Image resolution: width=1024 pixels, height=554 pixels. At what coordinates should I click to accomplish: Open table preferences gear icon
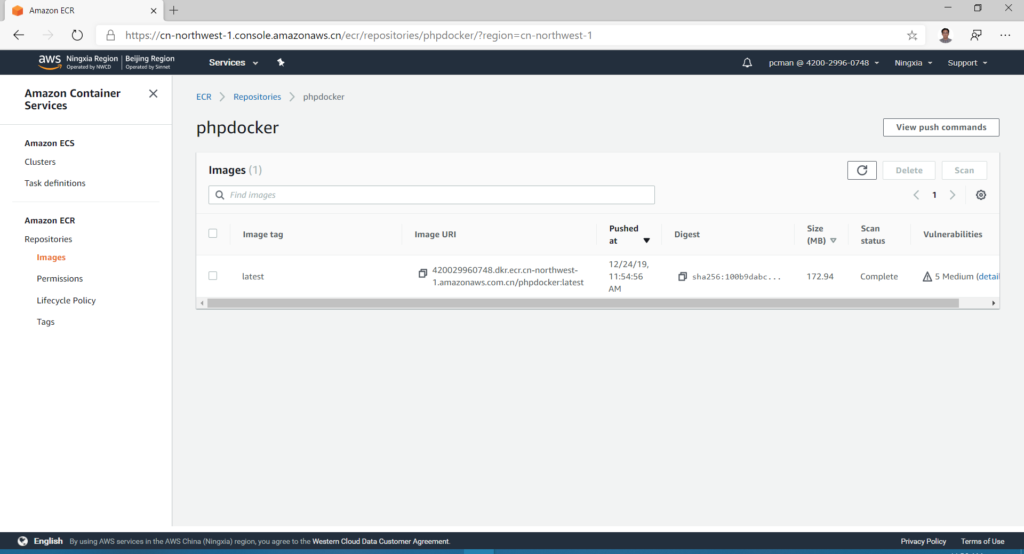981,195
